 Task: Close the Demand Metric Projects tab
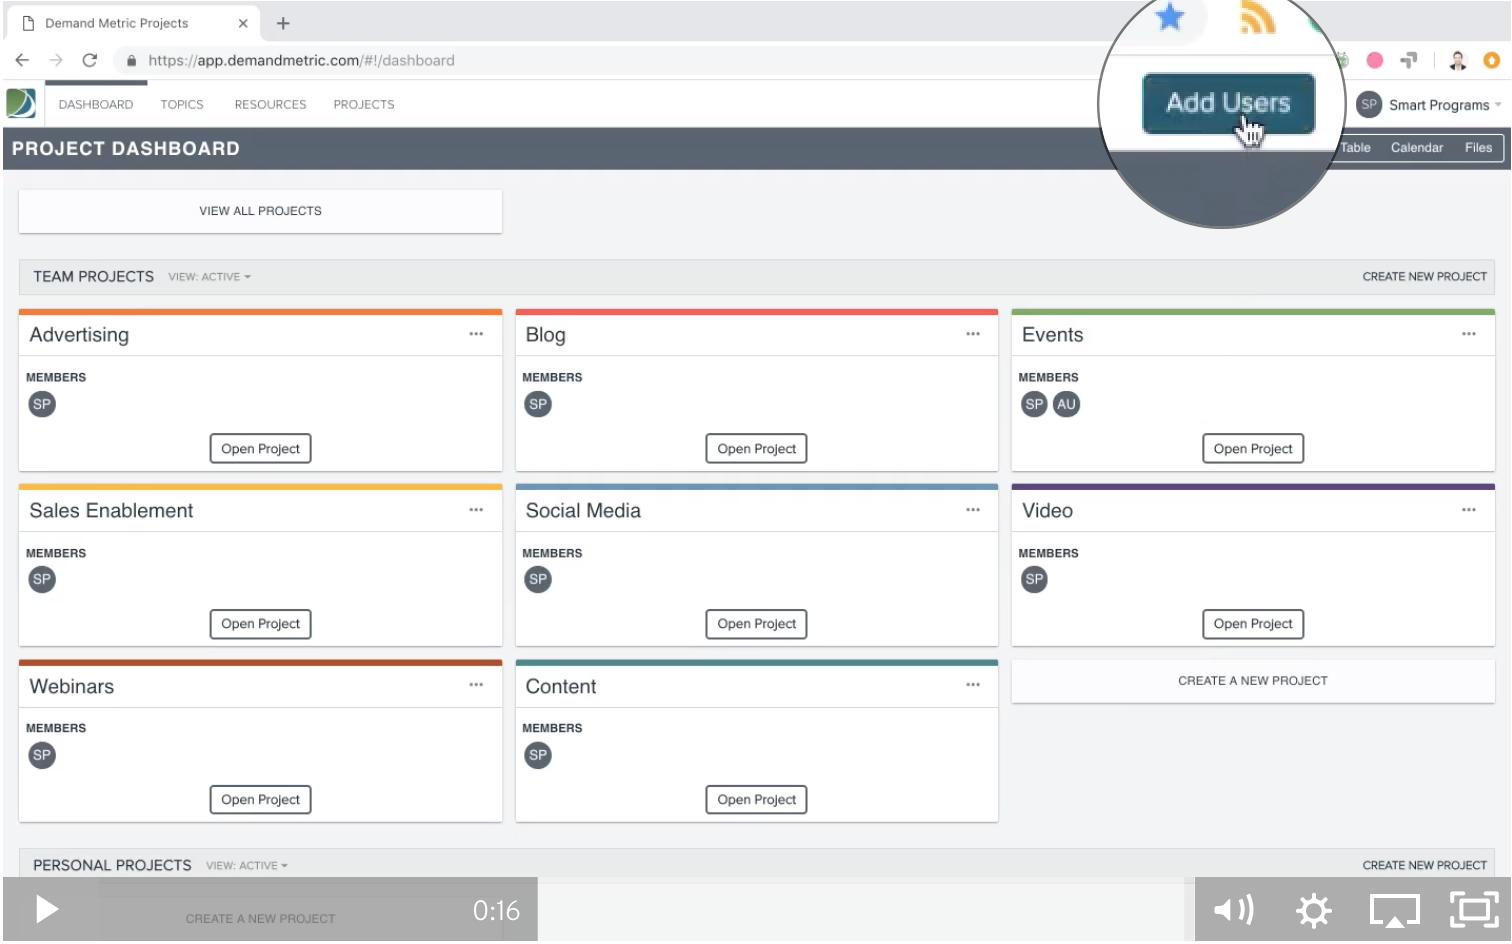coord(243,23)
